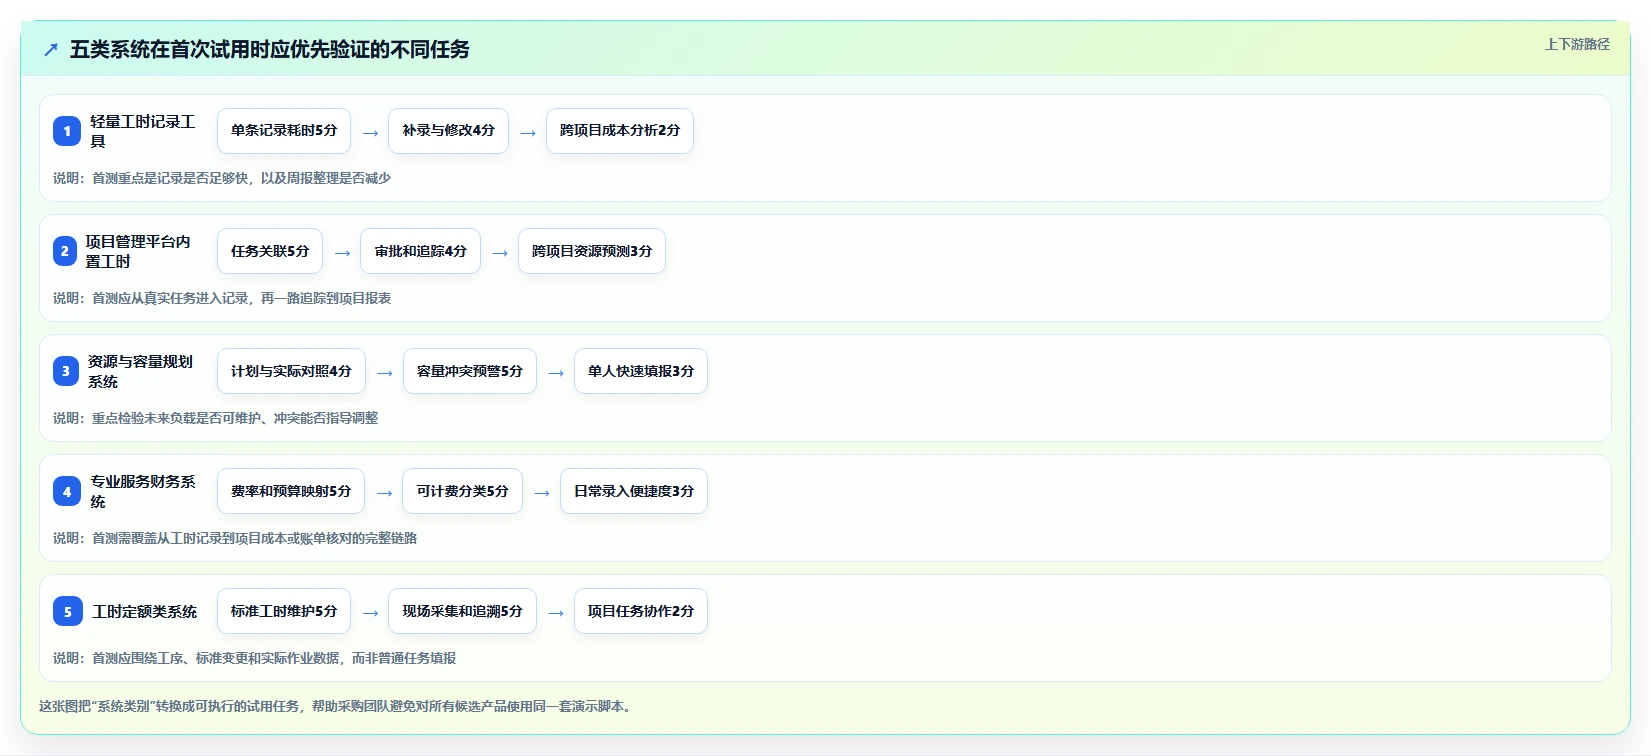Click the note 说明：首测应从真实任务进入记录
The width and height of the screenshot is (1651, 756).
(222, 298)
